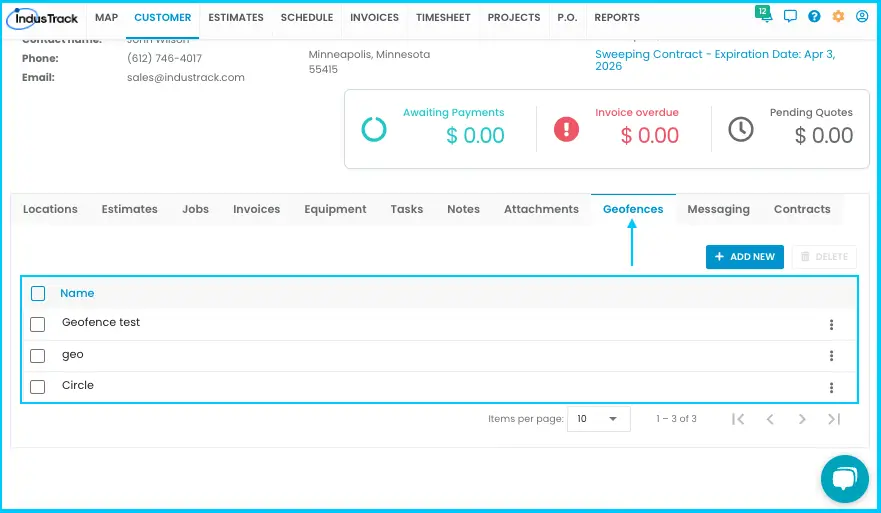Click the IndusTrack logo
The width and height of the screenshot is (881, 513).
click(43, 19)
